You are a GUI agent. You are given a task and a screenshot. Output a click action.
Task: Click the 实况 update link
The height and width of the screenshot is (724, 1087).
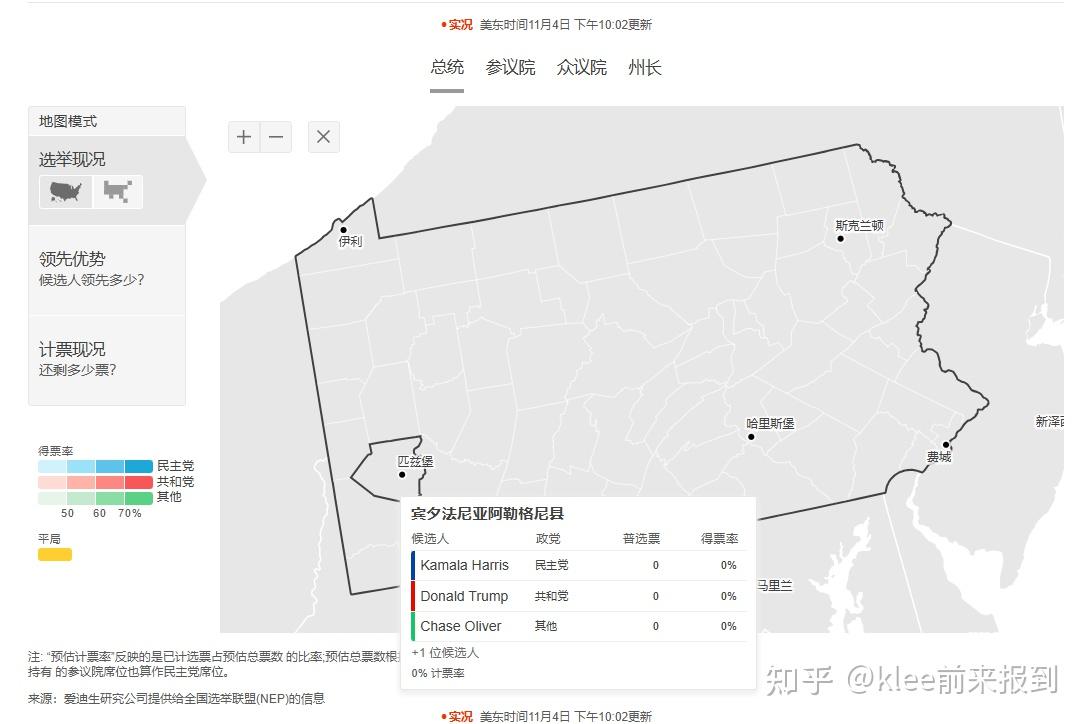pyautogui.click(x=457, y=24)
